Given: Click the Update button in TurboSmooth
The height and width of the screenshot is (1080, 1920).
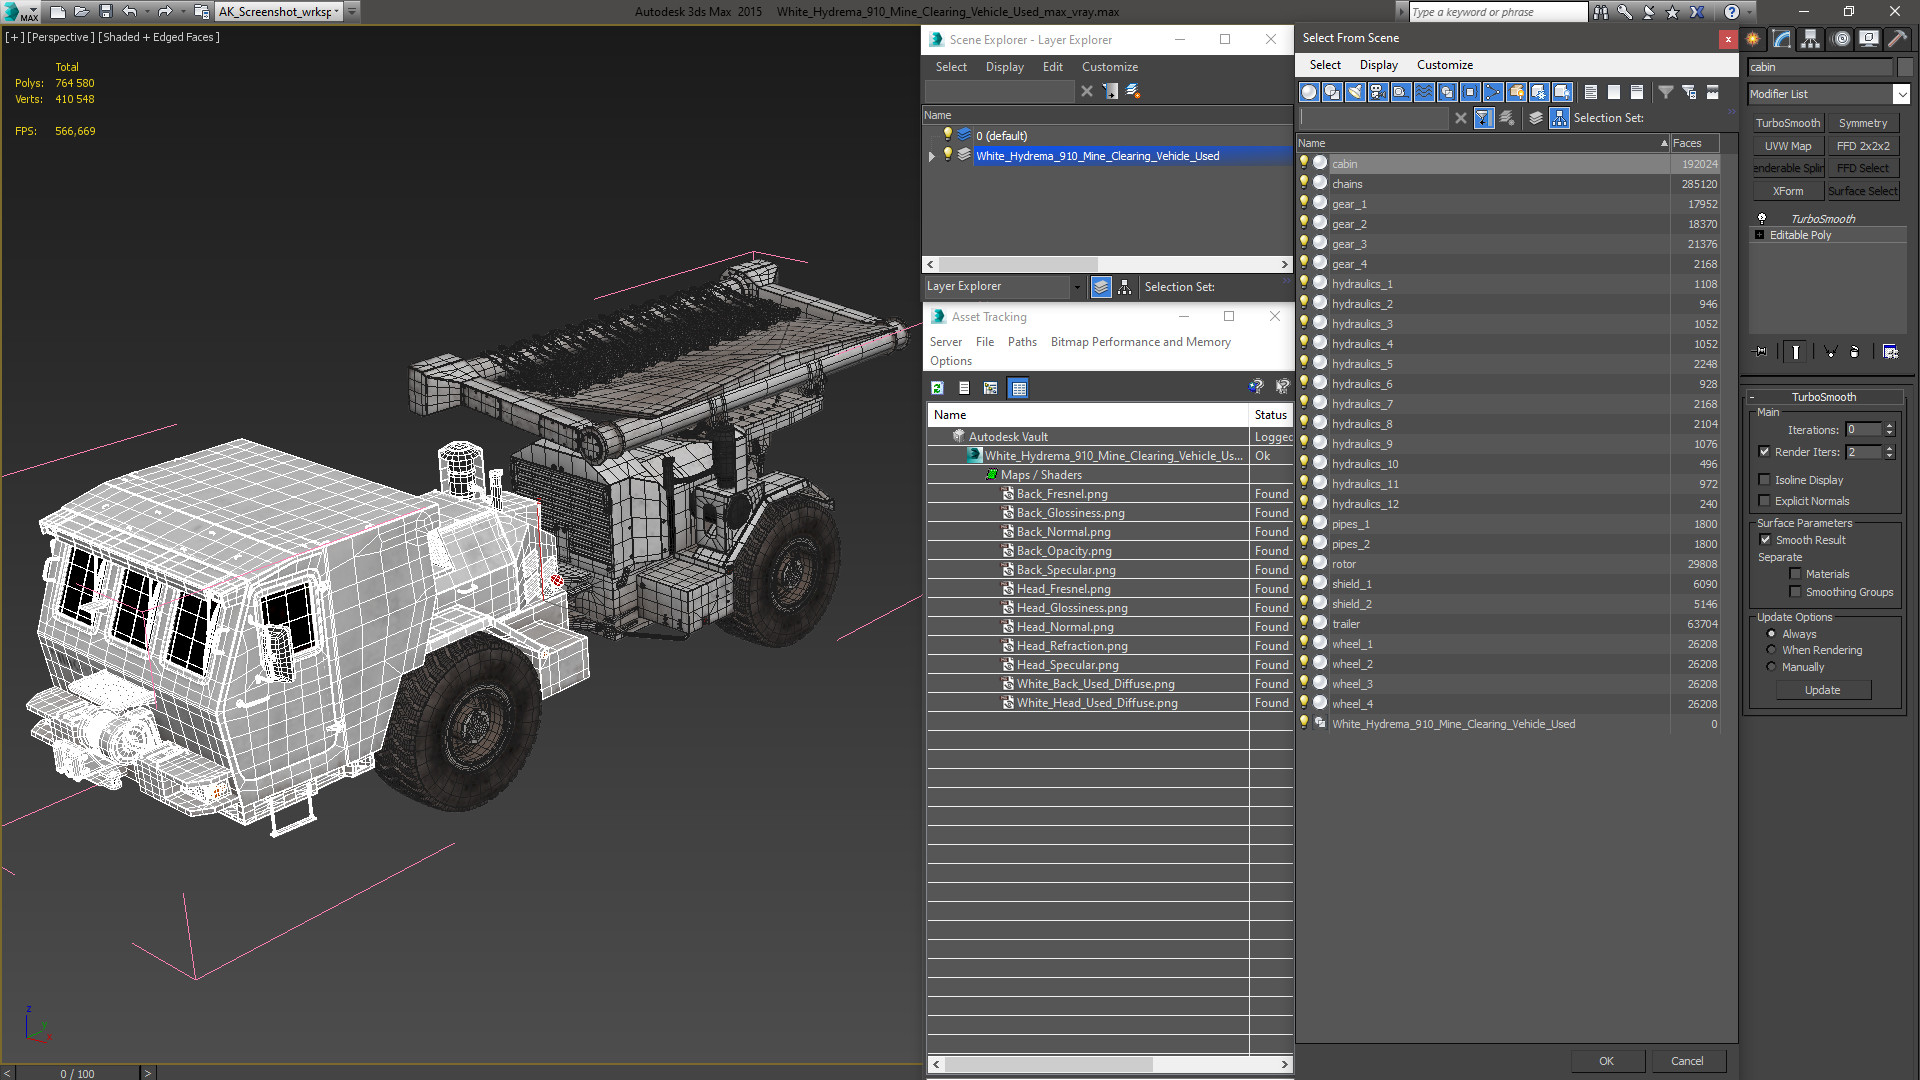Looking at the screenshot, I should (1822, 690).
